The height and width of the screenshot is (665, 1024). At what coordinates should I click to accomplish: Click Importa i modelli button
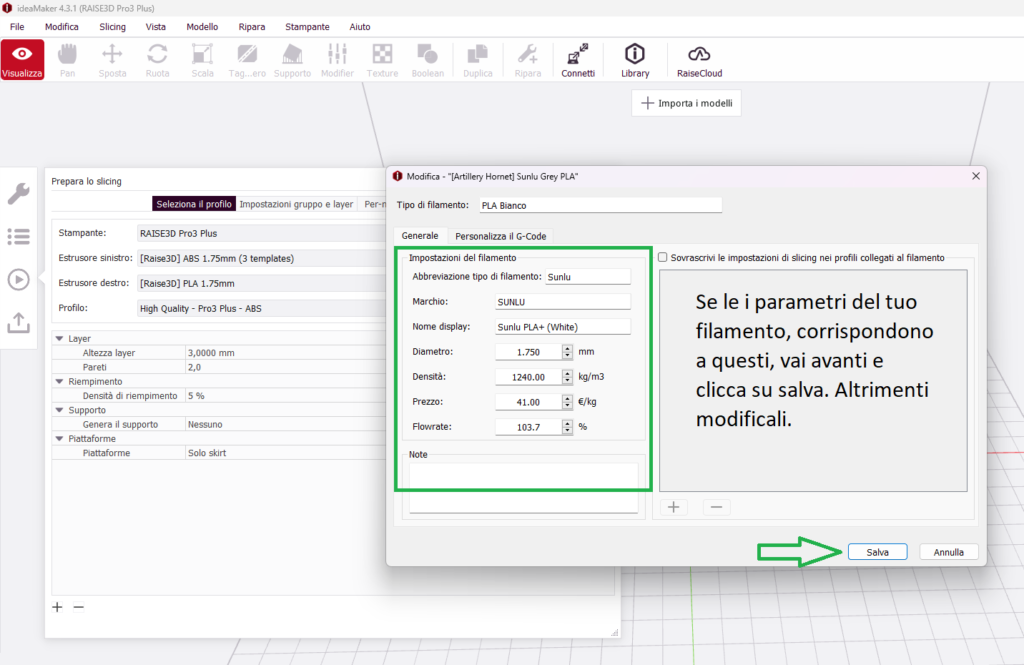pos(686,103)
